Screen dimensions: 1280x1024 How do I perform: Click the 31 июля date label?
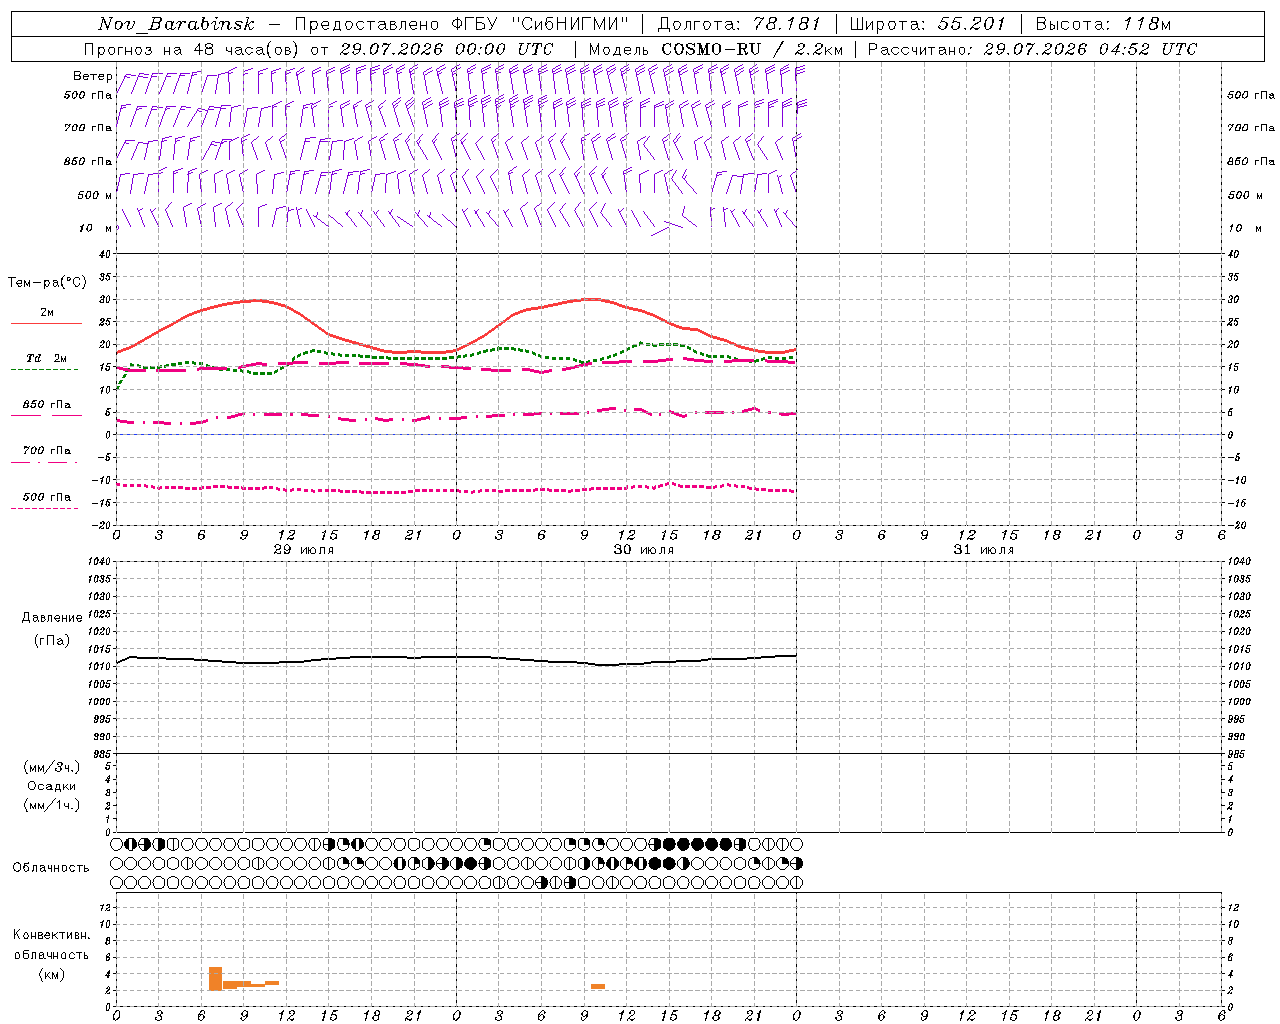984,550
